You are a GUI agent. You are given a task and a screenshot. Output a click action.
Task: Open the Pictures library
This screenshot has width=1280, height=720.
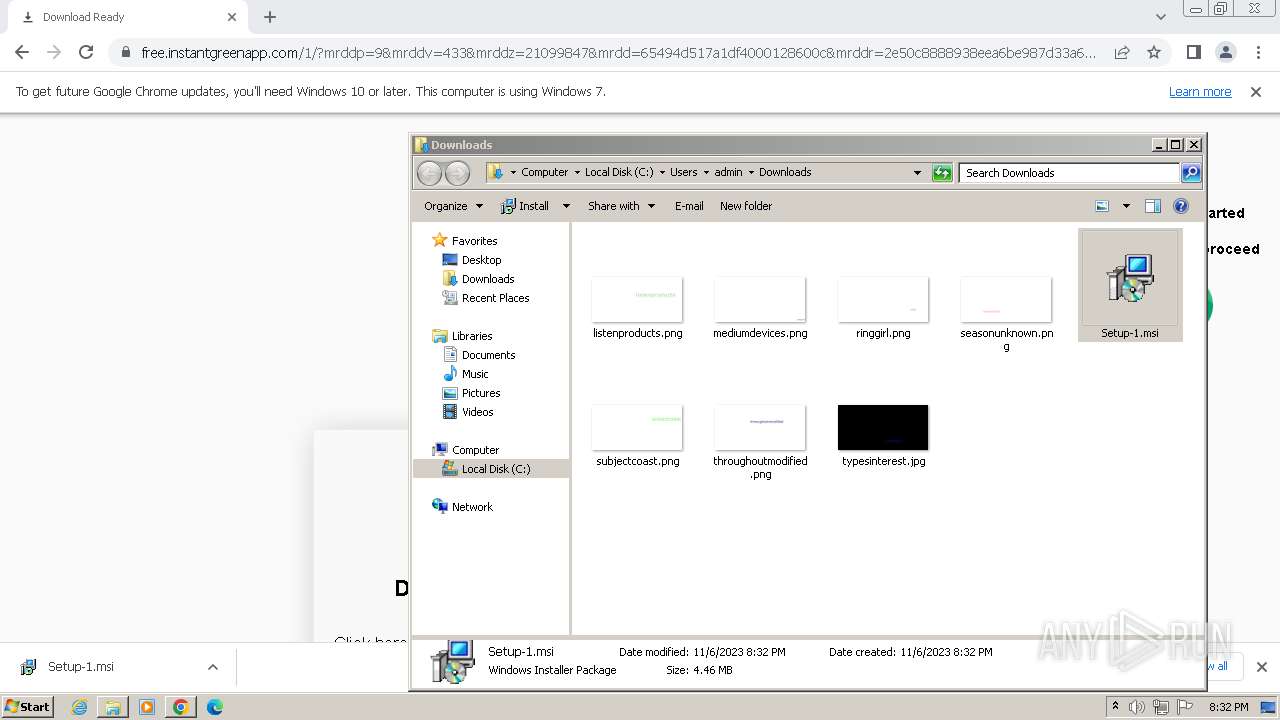[x=481, y=393]
